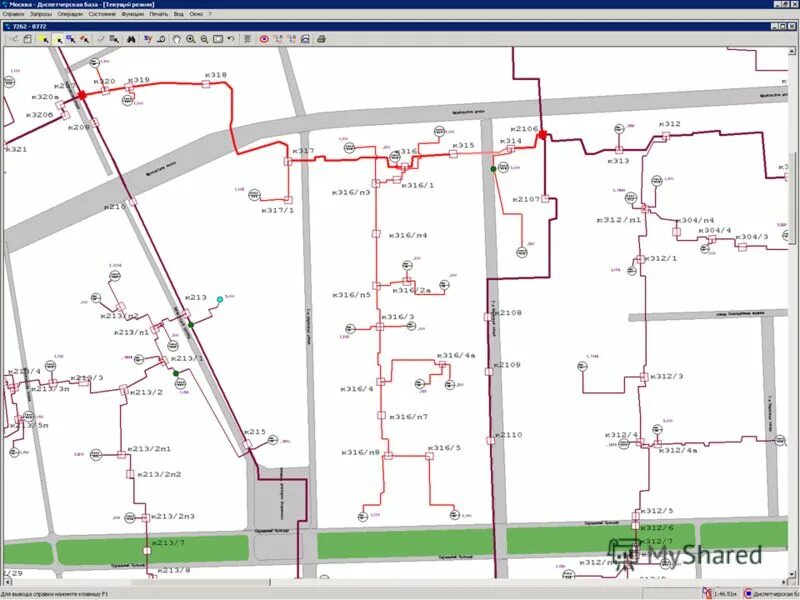The height and width of the screenshot is (600, 800).
Task: Click the zoom in magnifier icon
Action: click(x=191, y=39)
